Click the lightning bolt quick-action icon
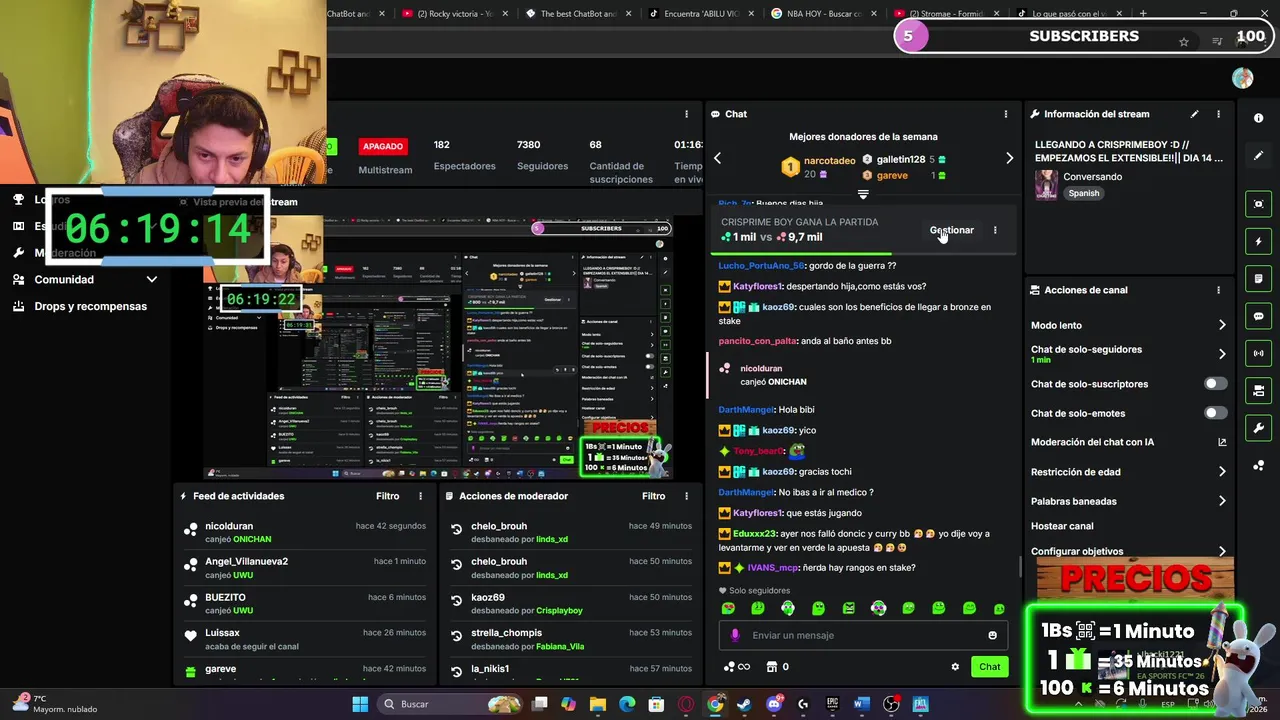 (x=1258, y=241)
